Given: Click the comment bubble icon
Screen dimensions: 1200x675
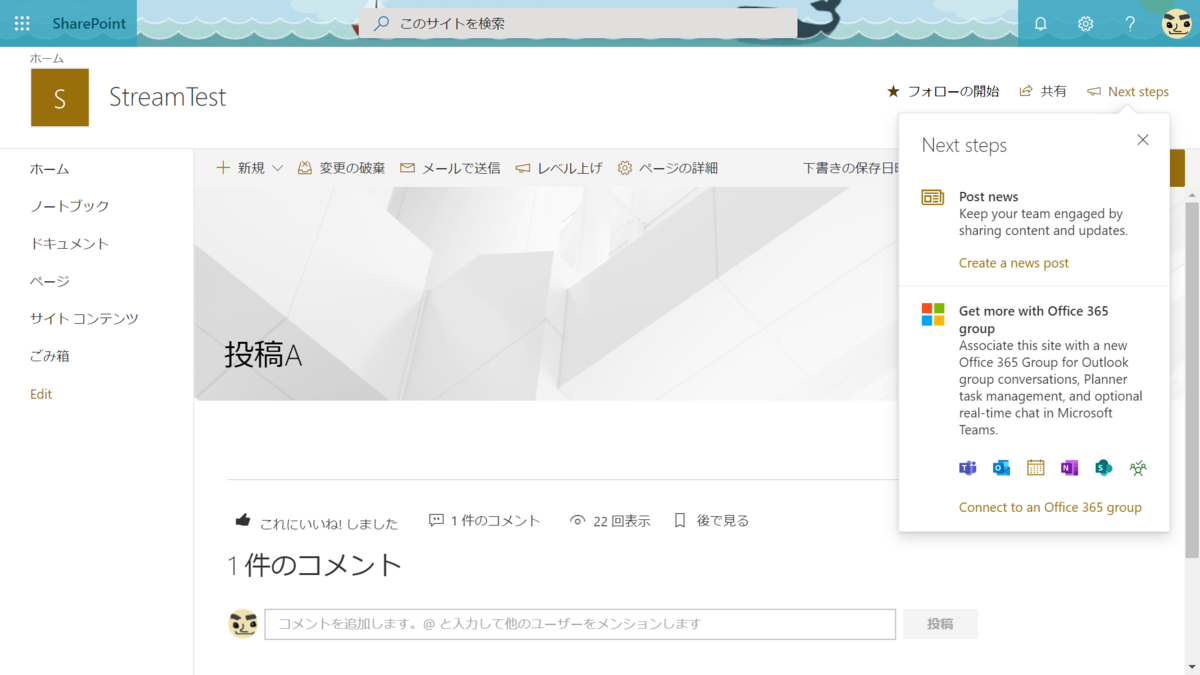Looking at the screenshot, I should [436, 520].
